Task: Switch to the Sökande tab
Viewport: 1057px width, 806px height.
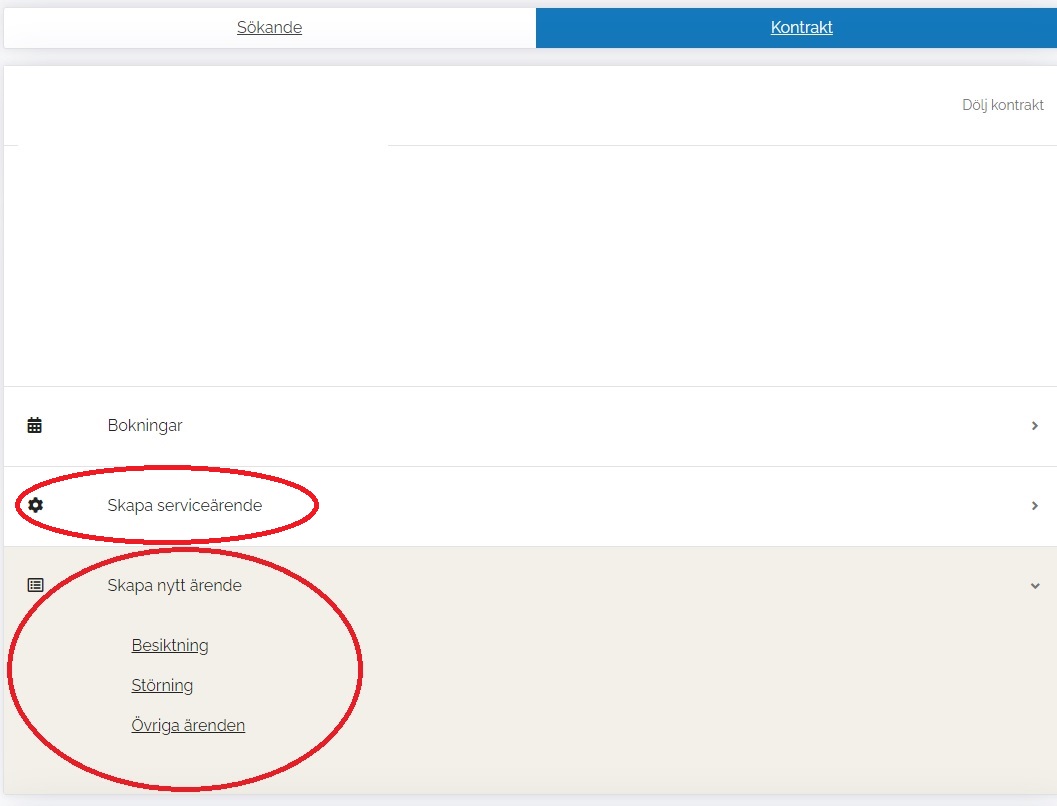Action: 269,28
